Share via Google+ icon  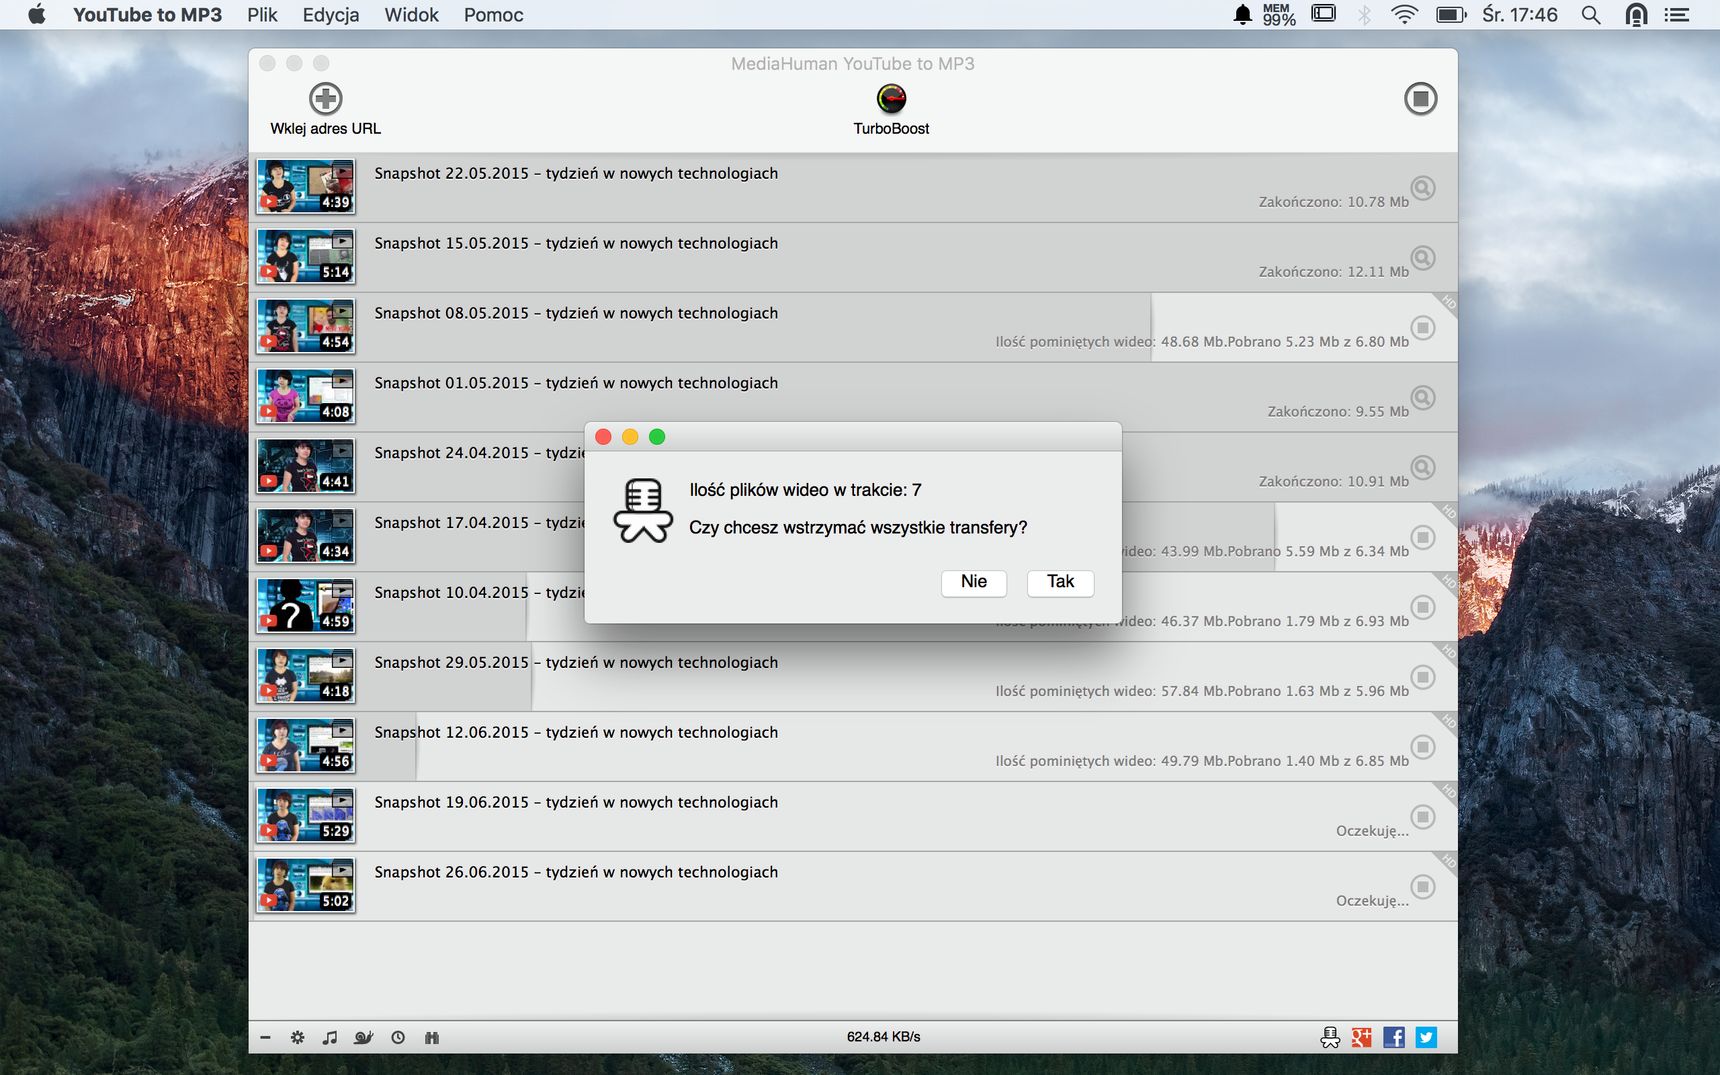click(x=1361, y=1038)
